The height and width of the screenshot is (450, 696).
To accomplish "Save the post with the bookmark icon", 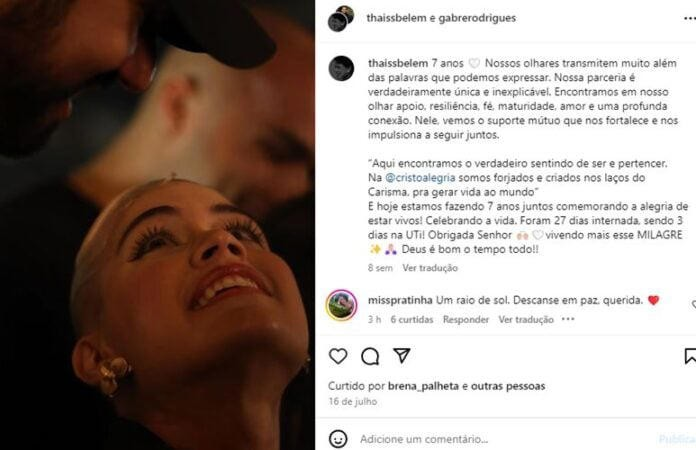I will (690, 356).
